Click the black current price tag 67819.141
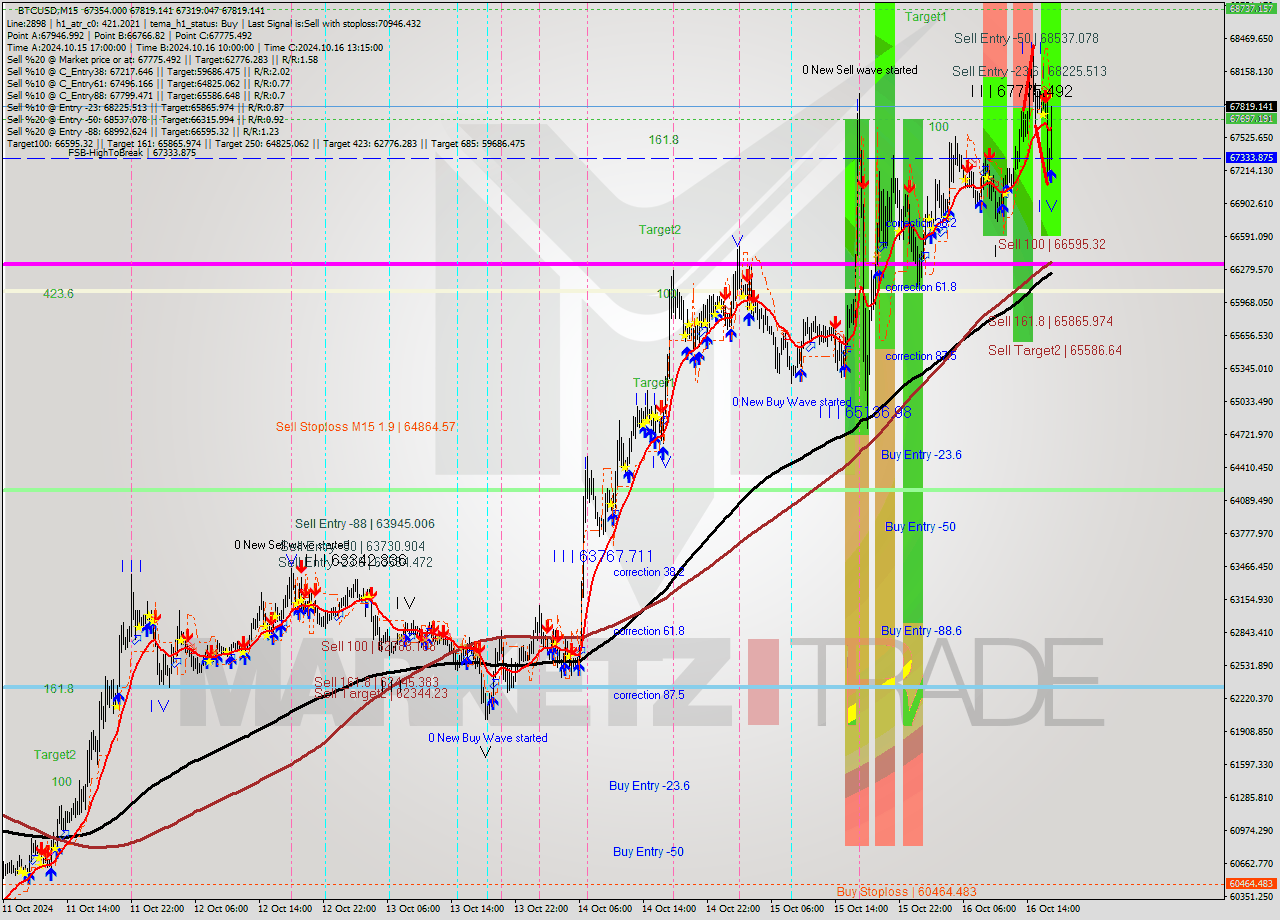This screenshot has height=920, width=1280. (1251, 106)
